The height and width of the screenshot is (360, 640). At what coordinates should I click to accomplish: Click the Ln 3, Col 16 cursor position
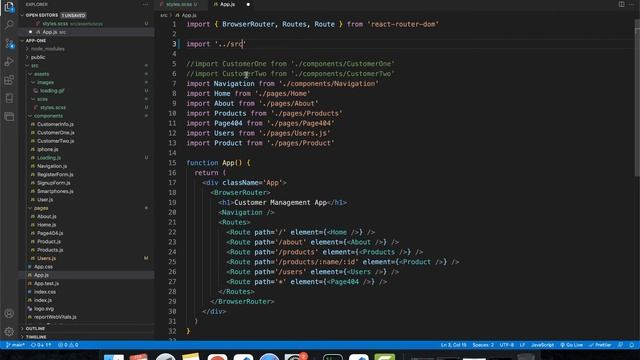click(x=453, y=345)
